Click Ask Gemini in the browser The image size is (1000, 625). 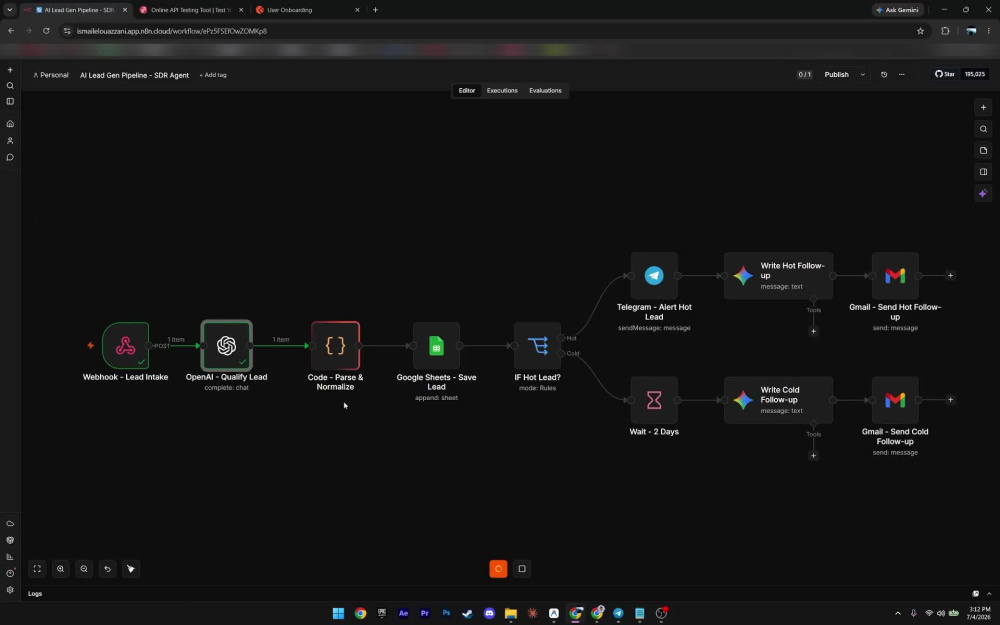click(897, 10)
